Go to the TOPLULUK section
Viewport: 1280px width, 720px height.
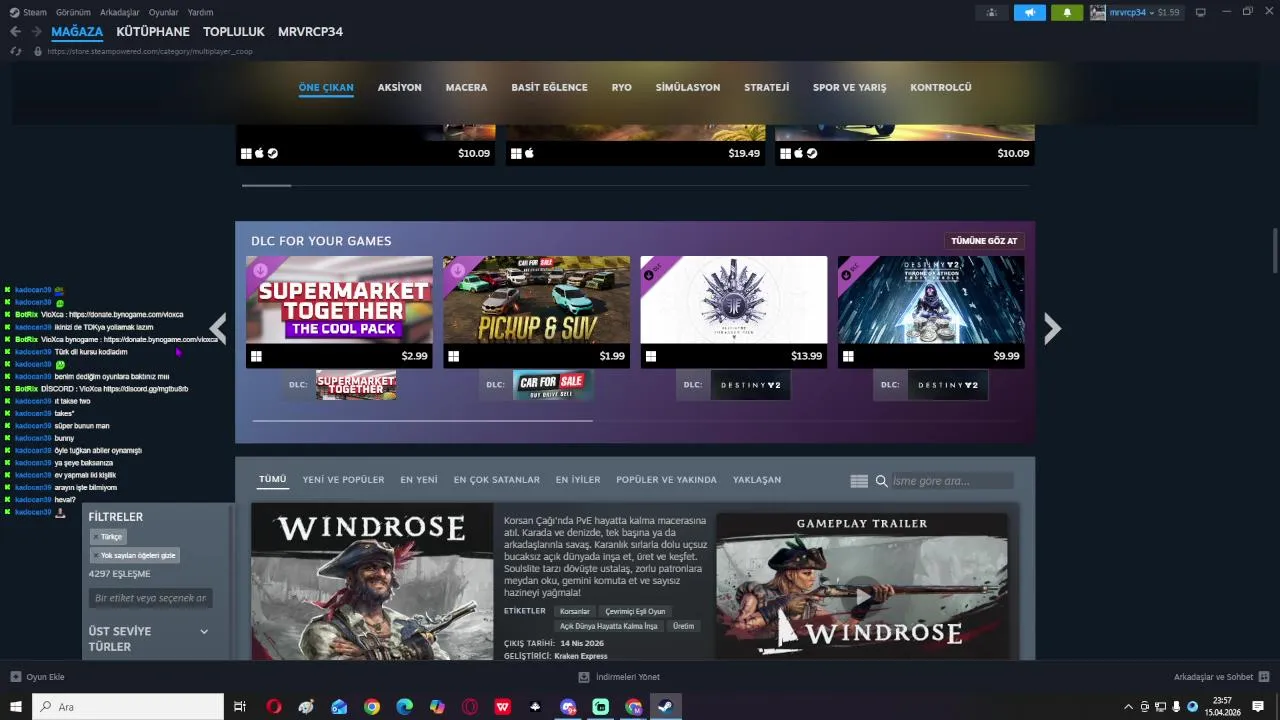(x=234, y=32)
